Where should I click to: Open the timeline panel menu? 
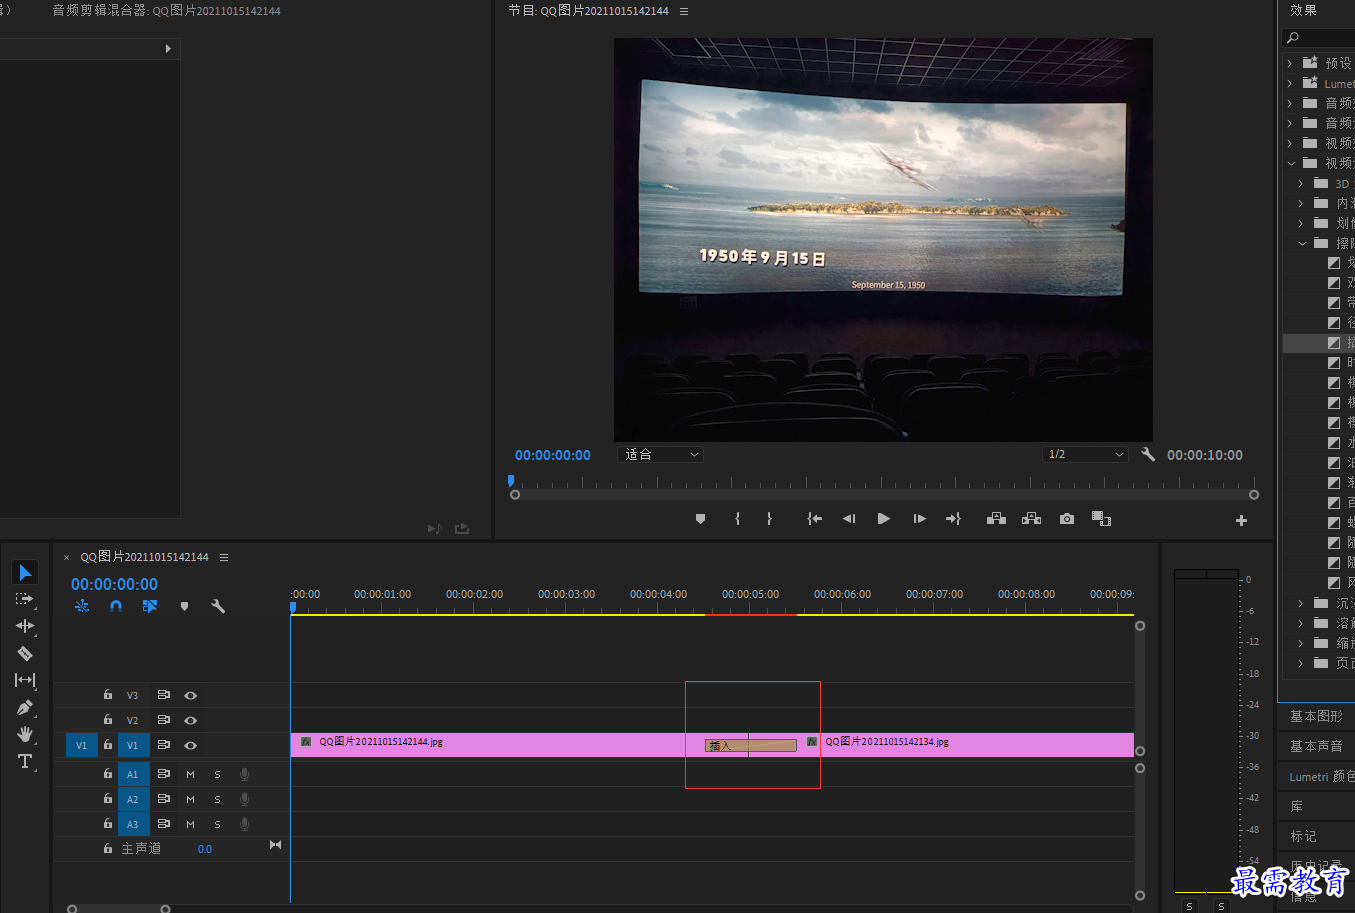click(x=224, y=557)
